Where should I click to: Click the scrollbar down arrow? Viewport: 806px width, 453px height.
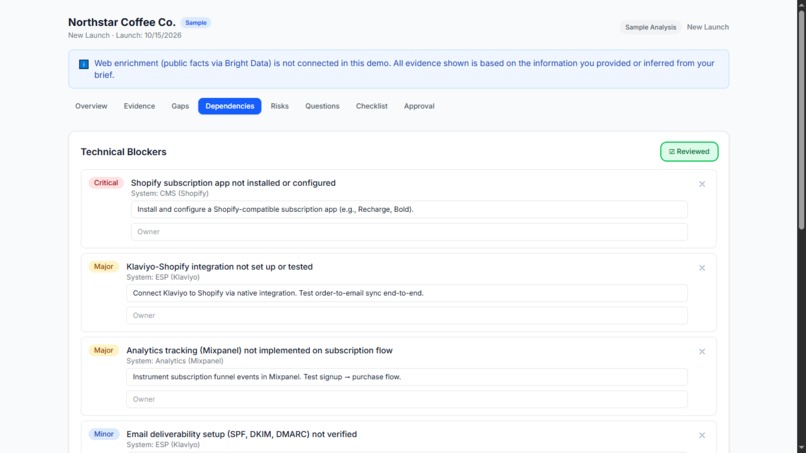click(801, 448)
